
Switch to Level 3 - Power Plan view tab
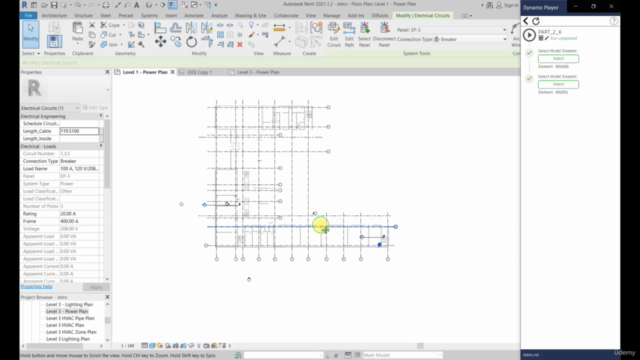258,72
